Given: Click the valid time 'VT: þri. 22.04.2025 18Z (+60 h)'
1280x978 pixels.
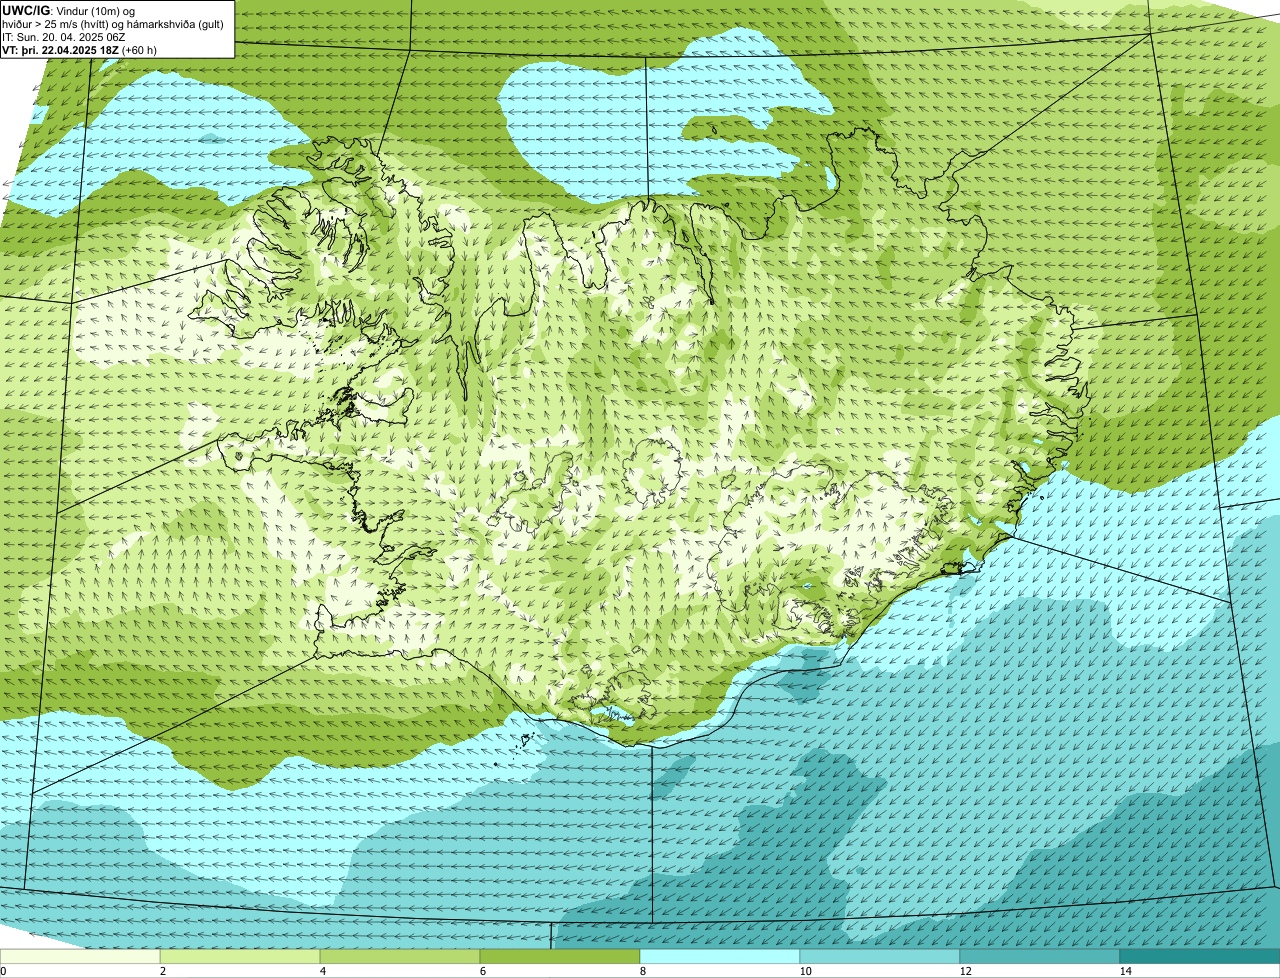Looking at the screenshot, I should coord(80,50).
